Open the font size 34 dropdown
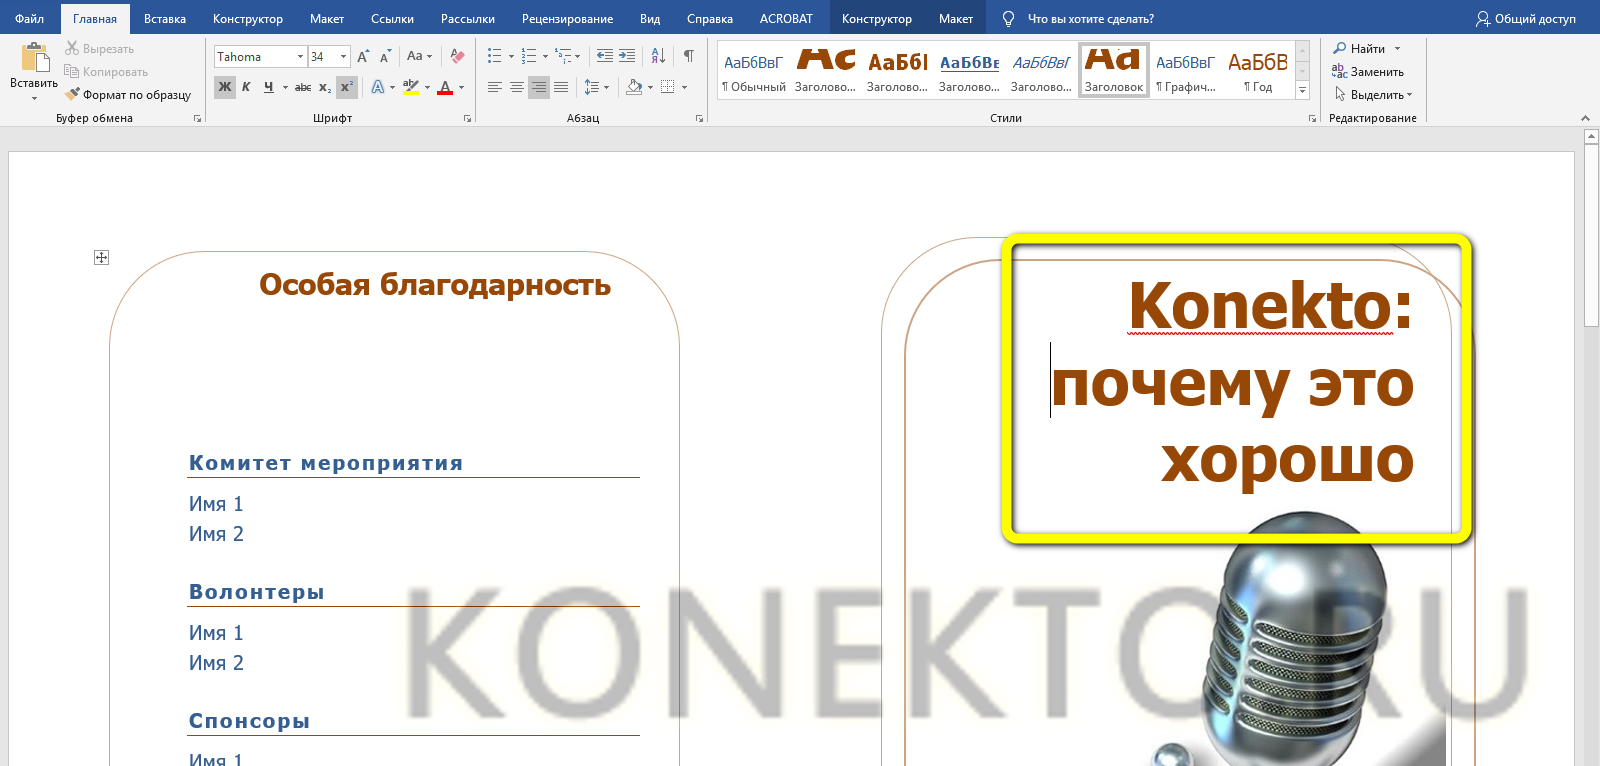The height and width of the screenshot is (766, 1600). pos(343,57)
